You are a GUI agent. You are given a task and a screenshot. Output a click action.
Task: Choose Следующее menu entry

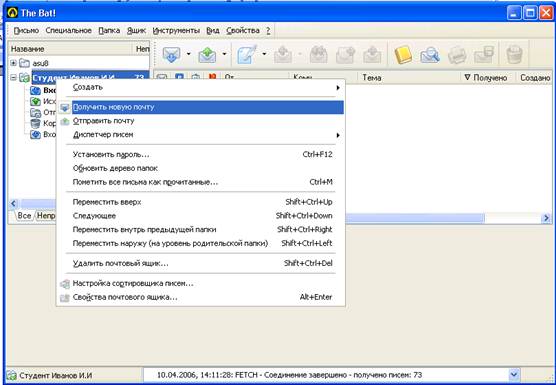pyautogui.click(x=201, y=216)
